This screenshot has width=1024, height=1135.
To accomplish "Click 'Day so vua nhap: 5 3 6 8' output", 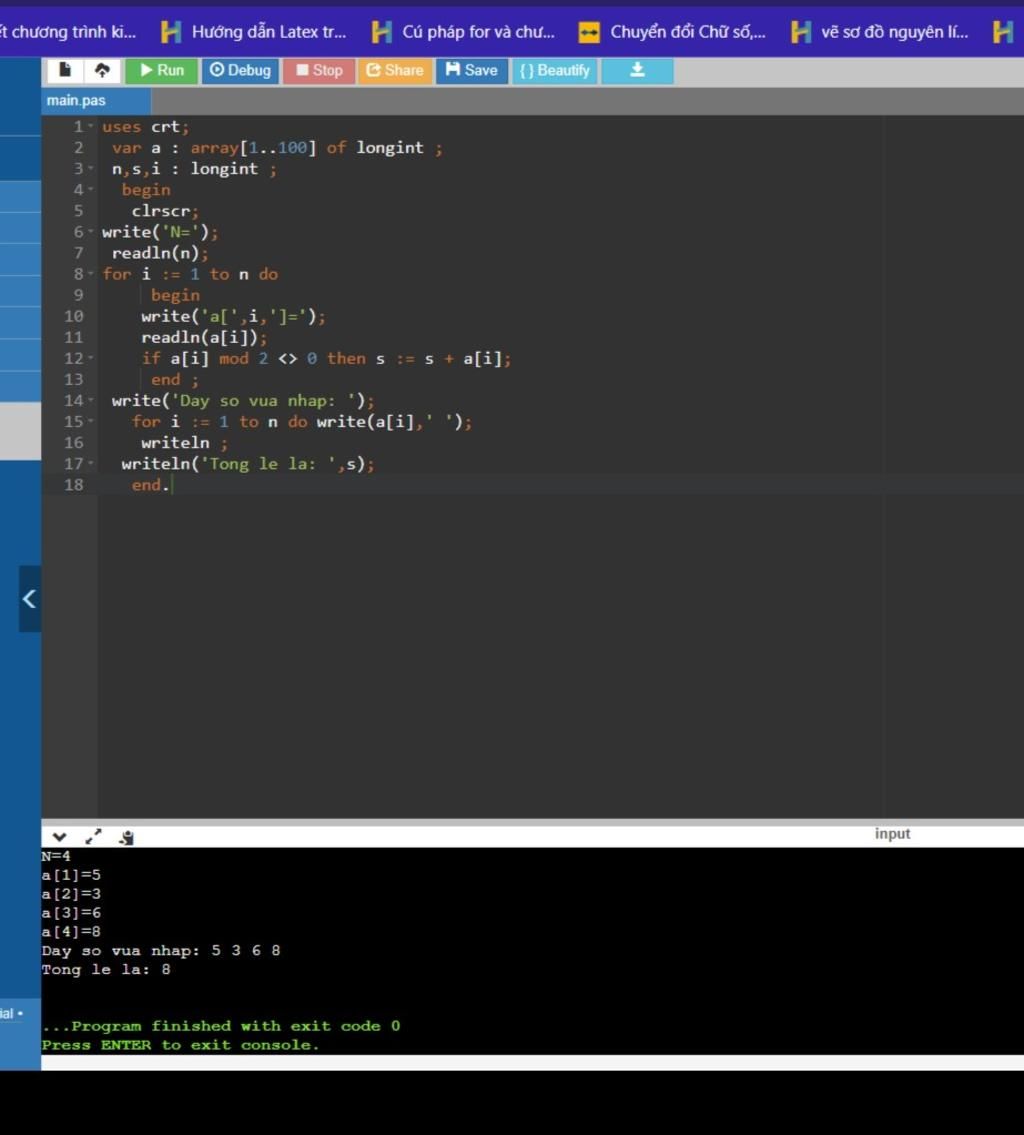I will (161, 950).
